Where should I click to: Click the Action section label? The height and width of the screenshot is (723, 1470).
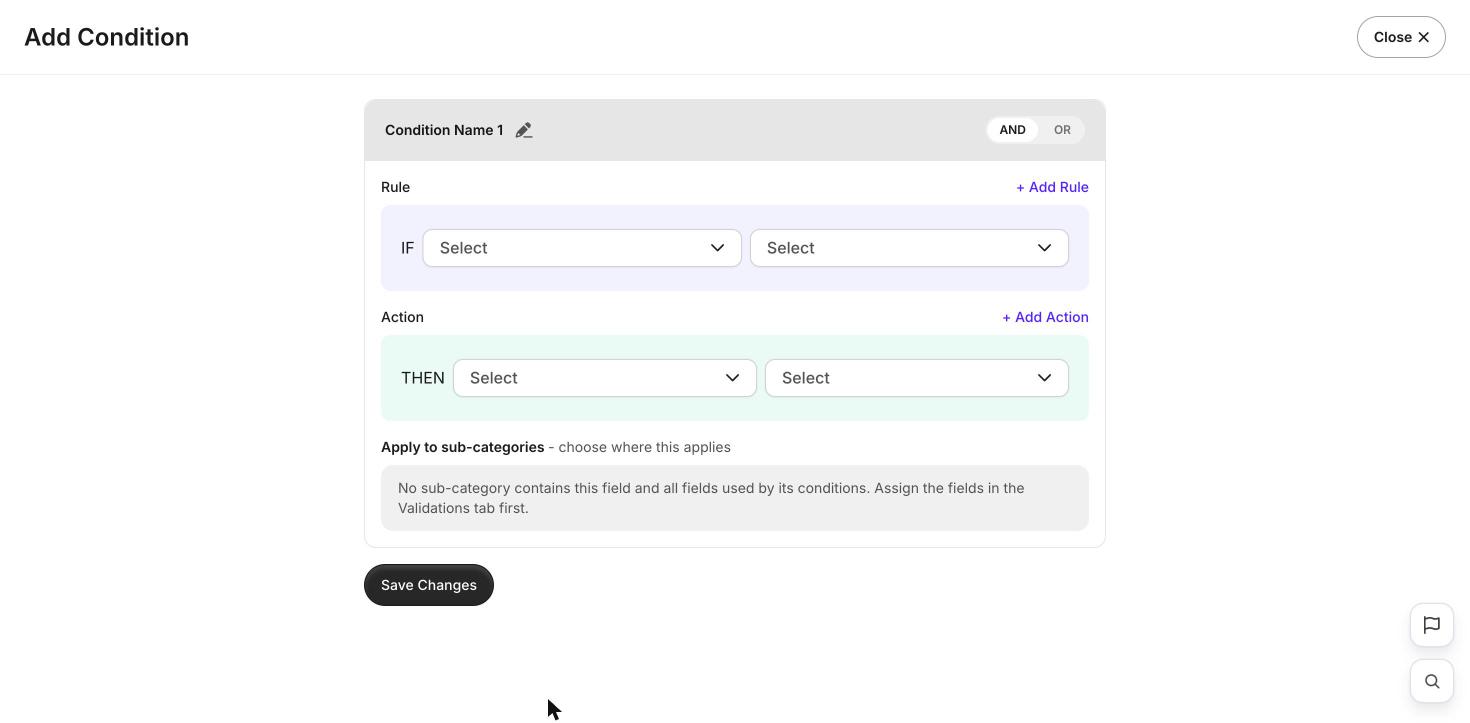tap(402, 317)
